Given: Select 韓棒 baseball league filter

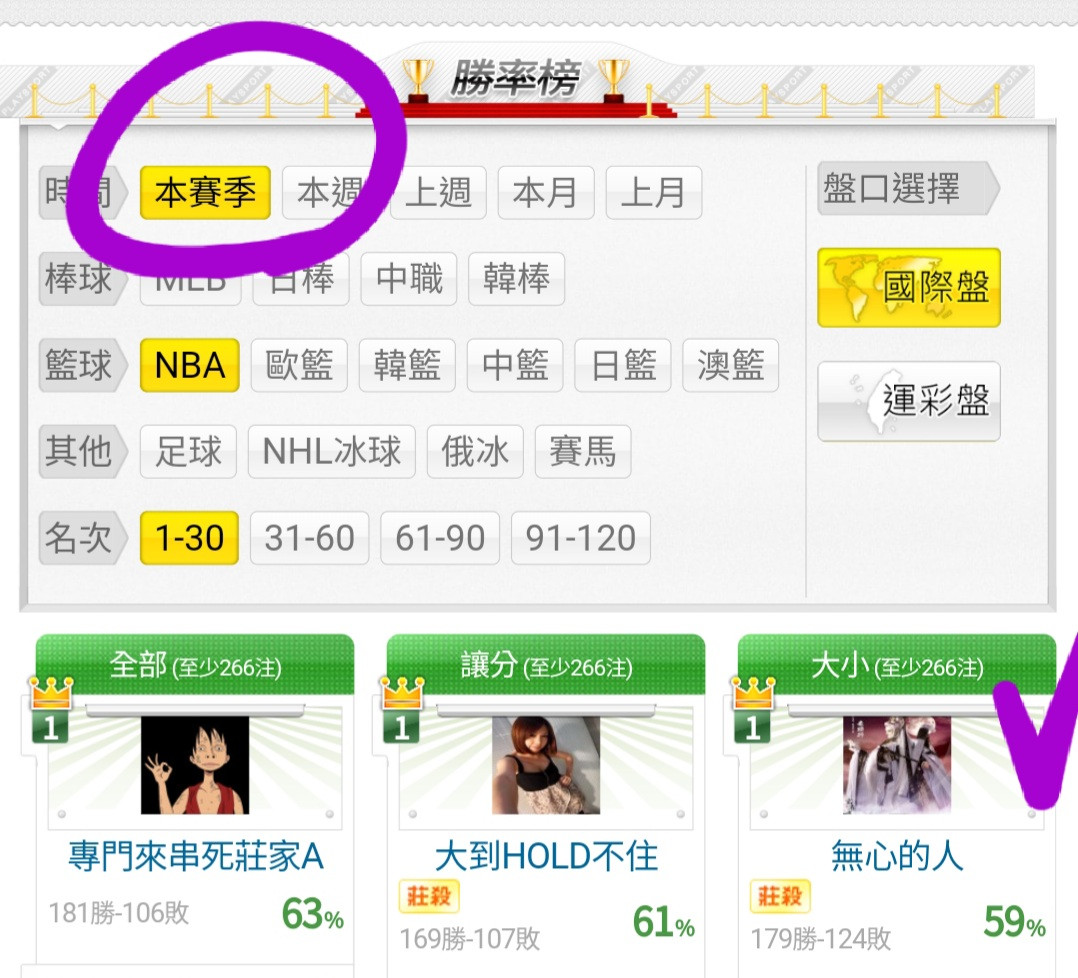Looking at the screenshot, I should pos(516,279).
